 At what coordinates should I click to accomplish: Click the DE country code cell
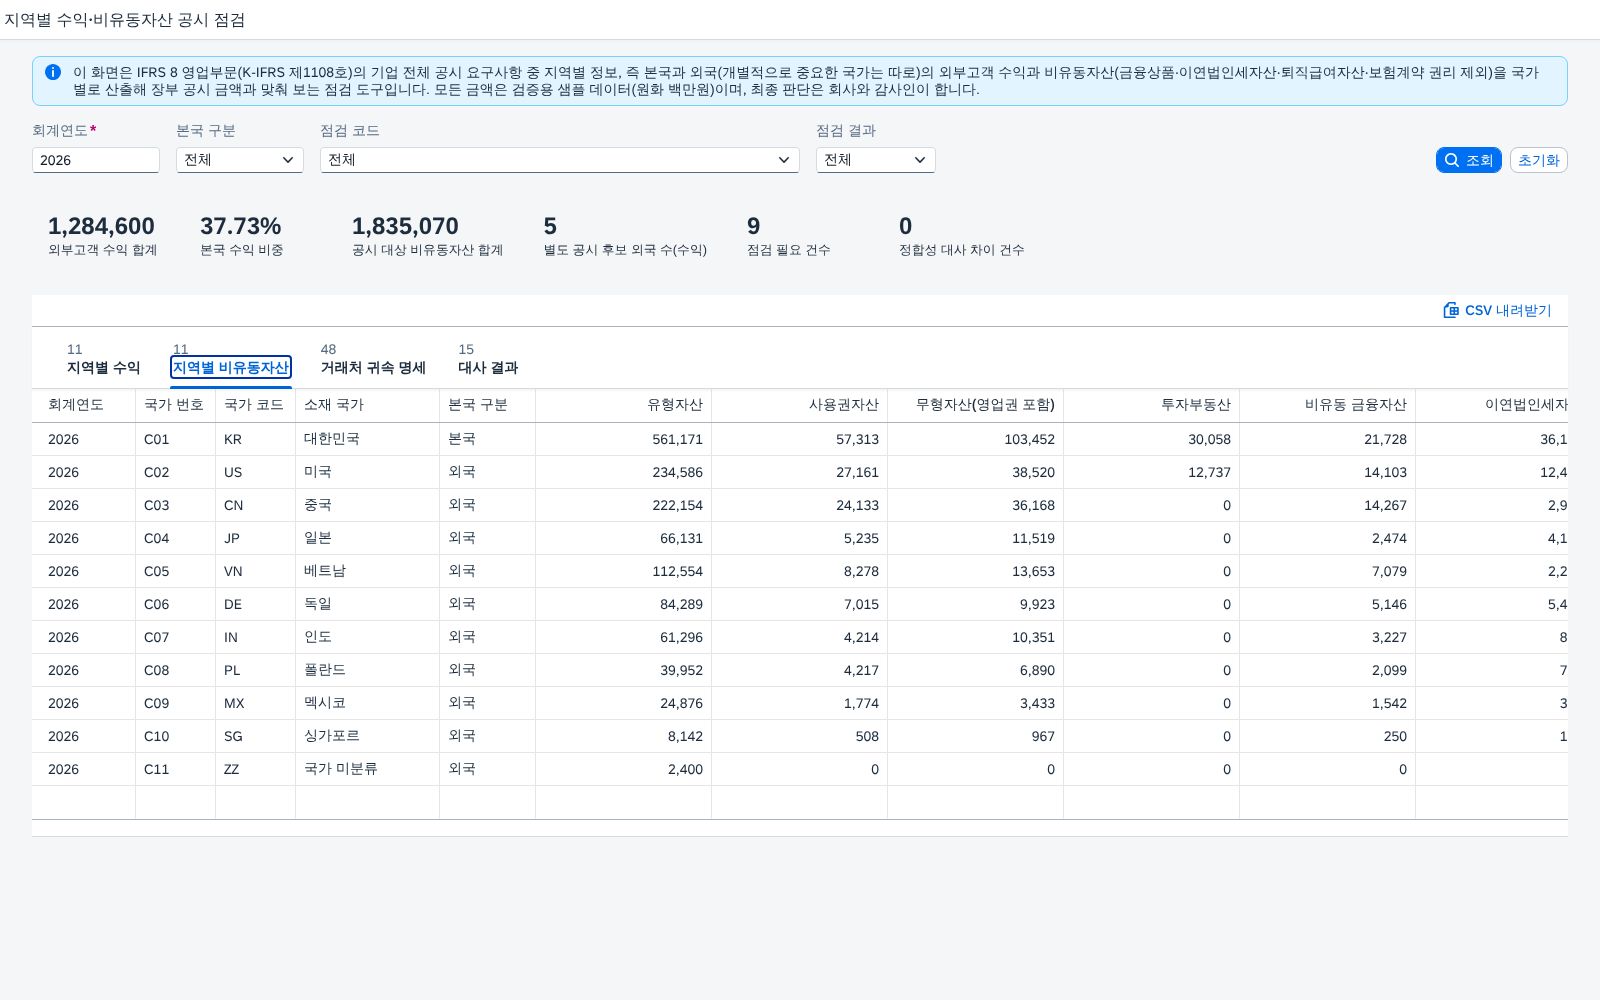pyautogui.click(x=256, y=604)
